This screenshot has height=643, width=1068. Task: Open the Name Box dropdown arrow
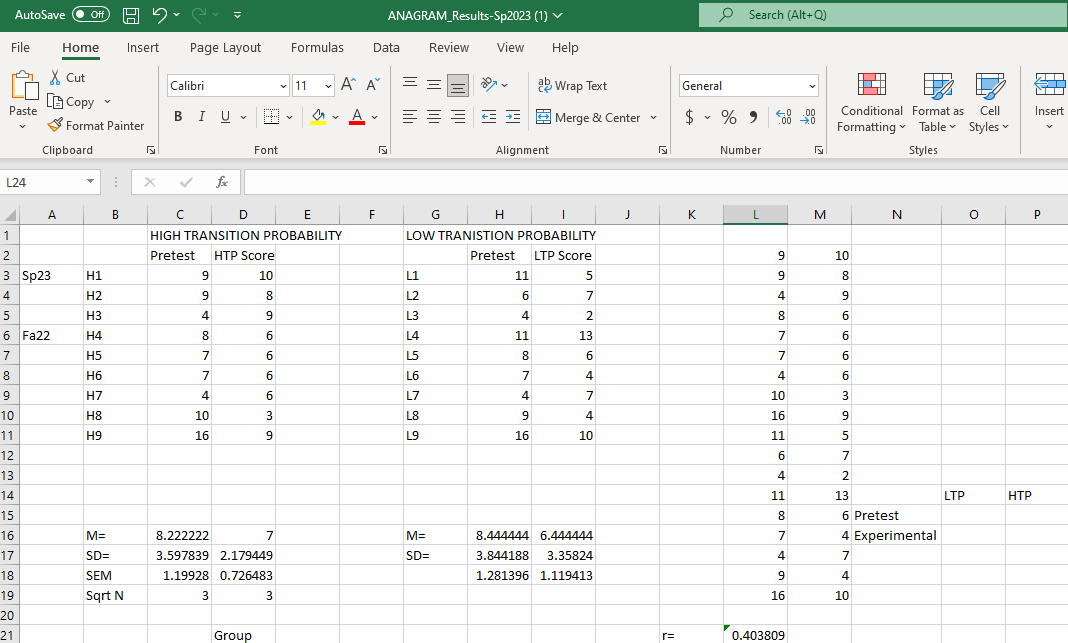click(91, 183)
